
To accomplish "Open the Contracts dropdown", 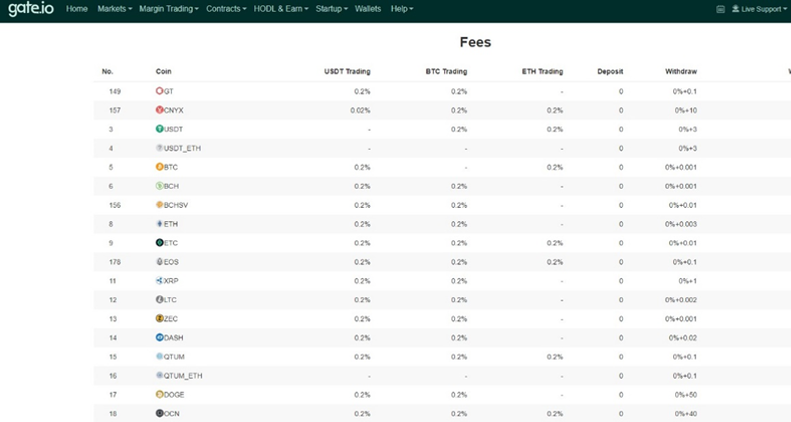I will [x=226, y=9].
